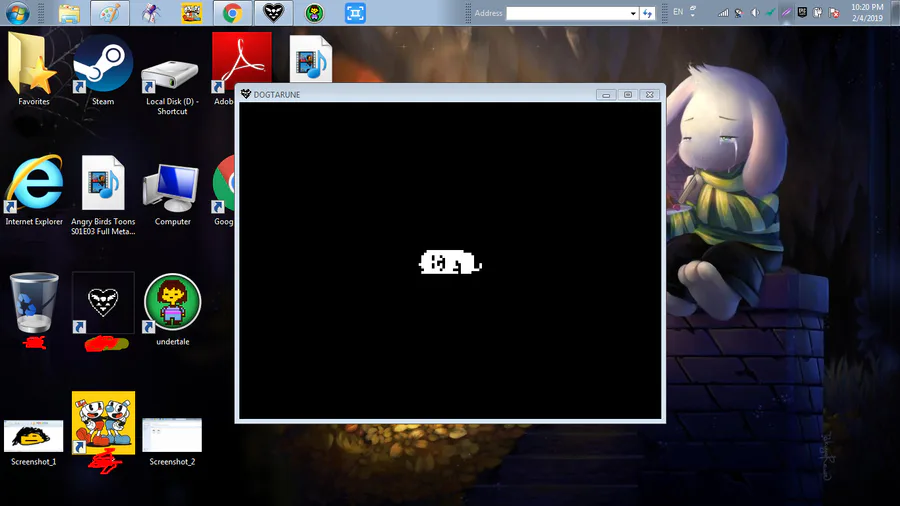Maximize the DOGTARUNE window
This screenshot has height=506, width=900.
click(x=627, y=95)
